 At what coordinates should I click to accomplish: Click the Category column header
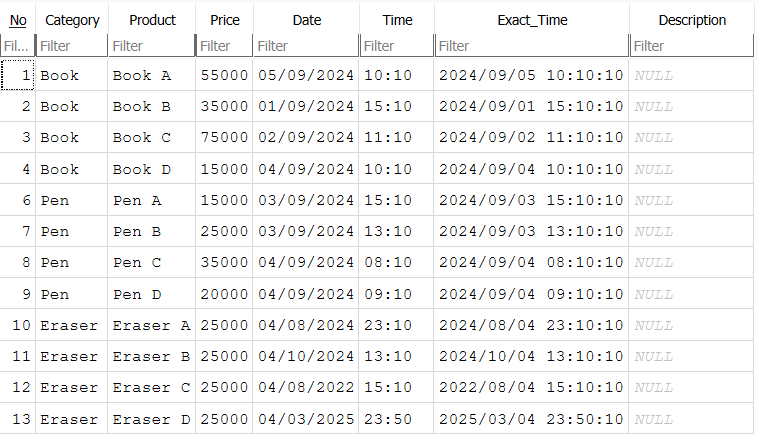click(x=72, y=20)
